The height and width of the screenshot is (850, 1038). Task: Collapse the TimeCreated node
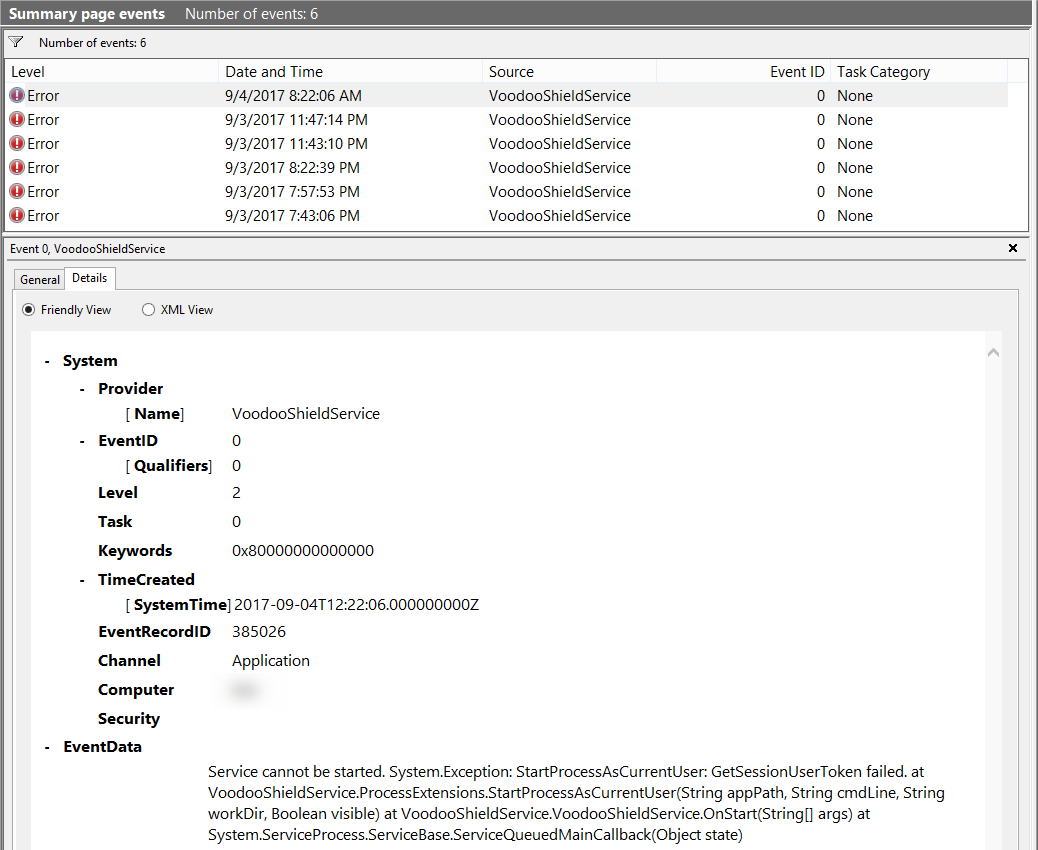click(82, 581)
